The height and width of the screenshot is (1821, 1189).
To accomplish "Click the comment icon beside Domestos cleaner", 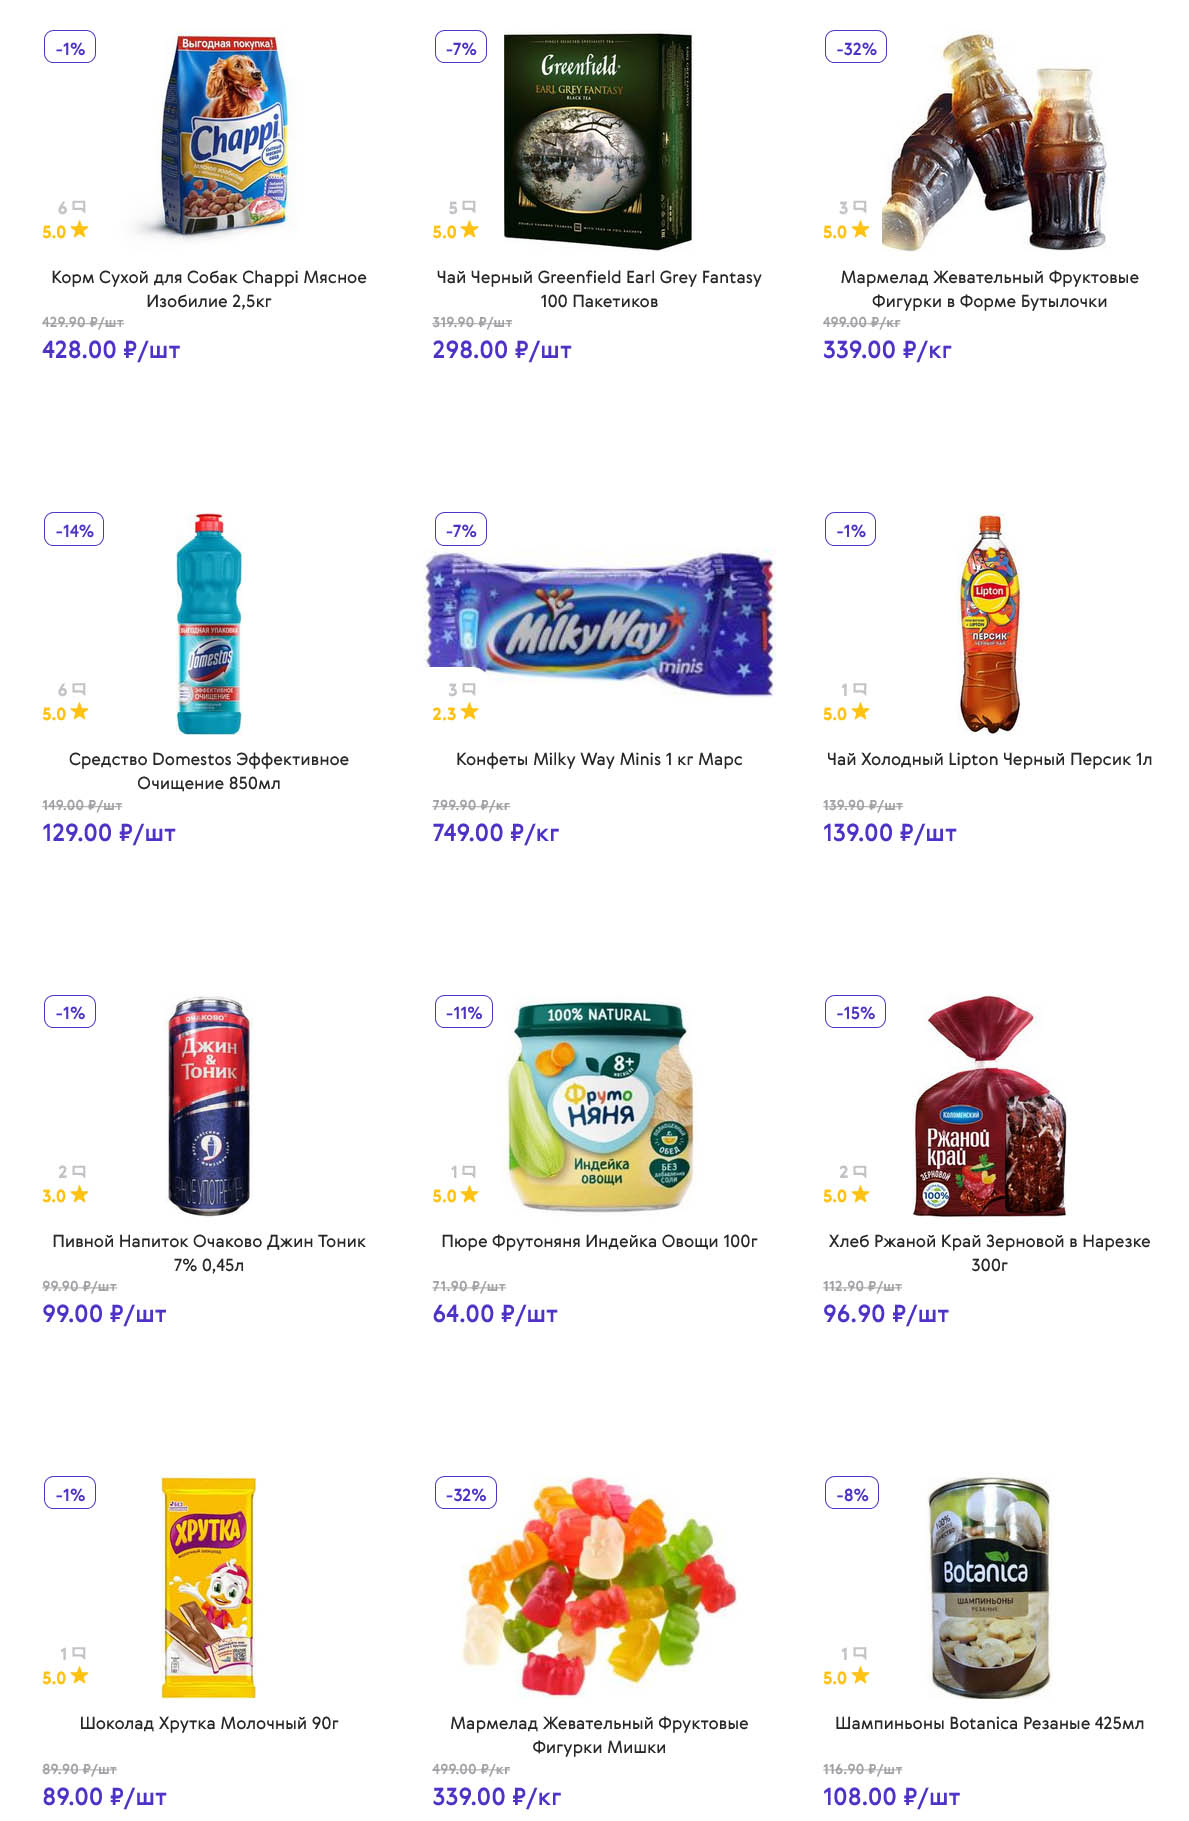I will pos(79,689).
